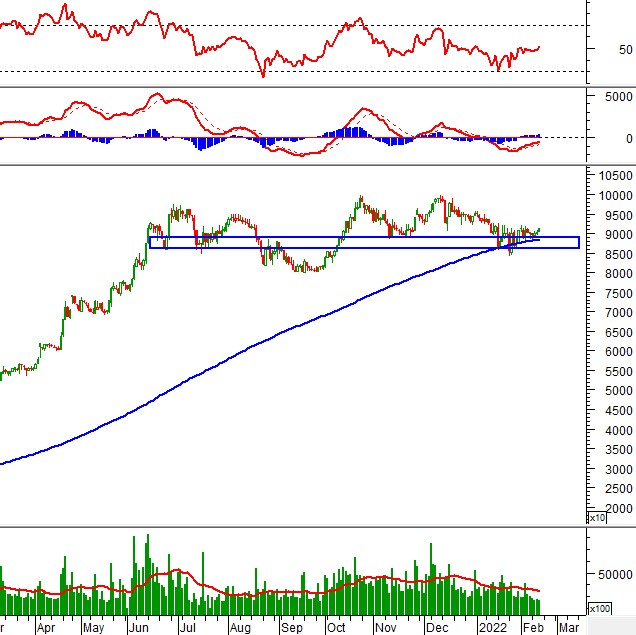The width and height of the screenshot is (636, 635).
Task: Select the Mar label on the time axis
Action: (569, 628)
